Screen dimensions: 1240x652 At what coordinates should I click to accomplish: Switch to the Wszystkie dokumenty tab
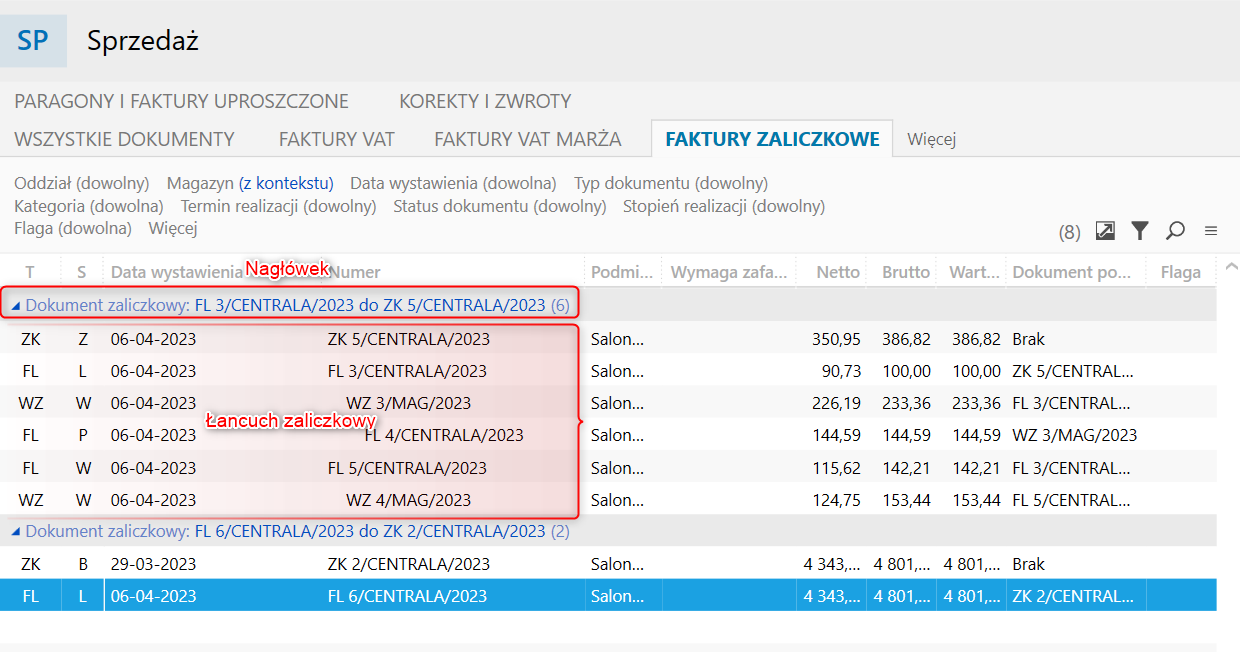[124, 139]
